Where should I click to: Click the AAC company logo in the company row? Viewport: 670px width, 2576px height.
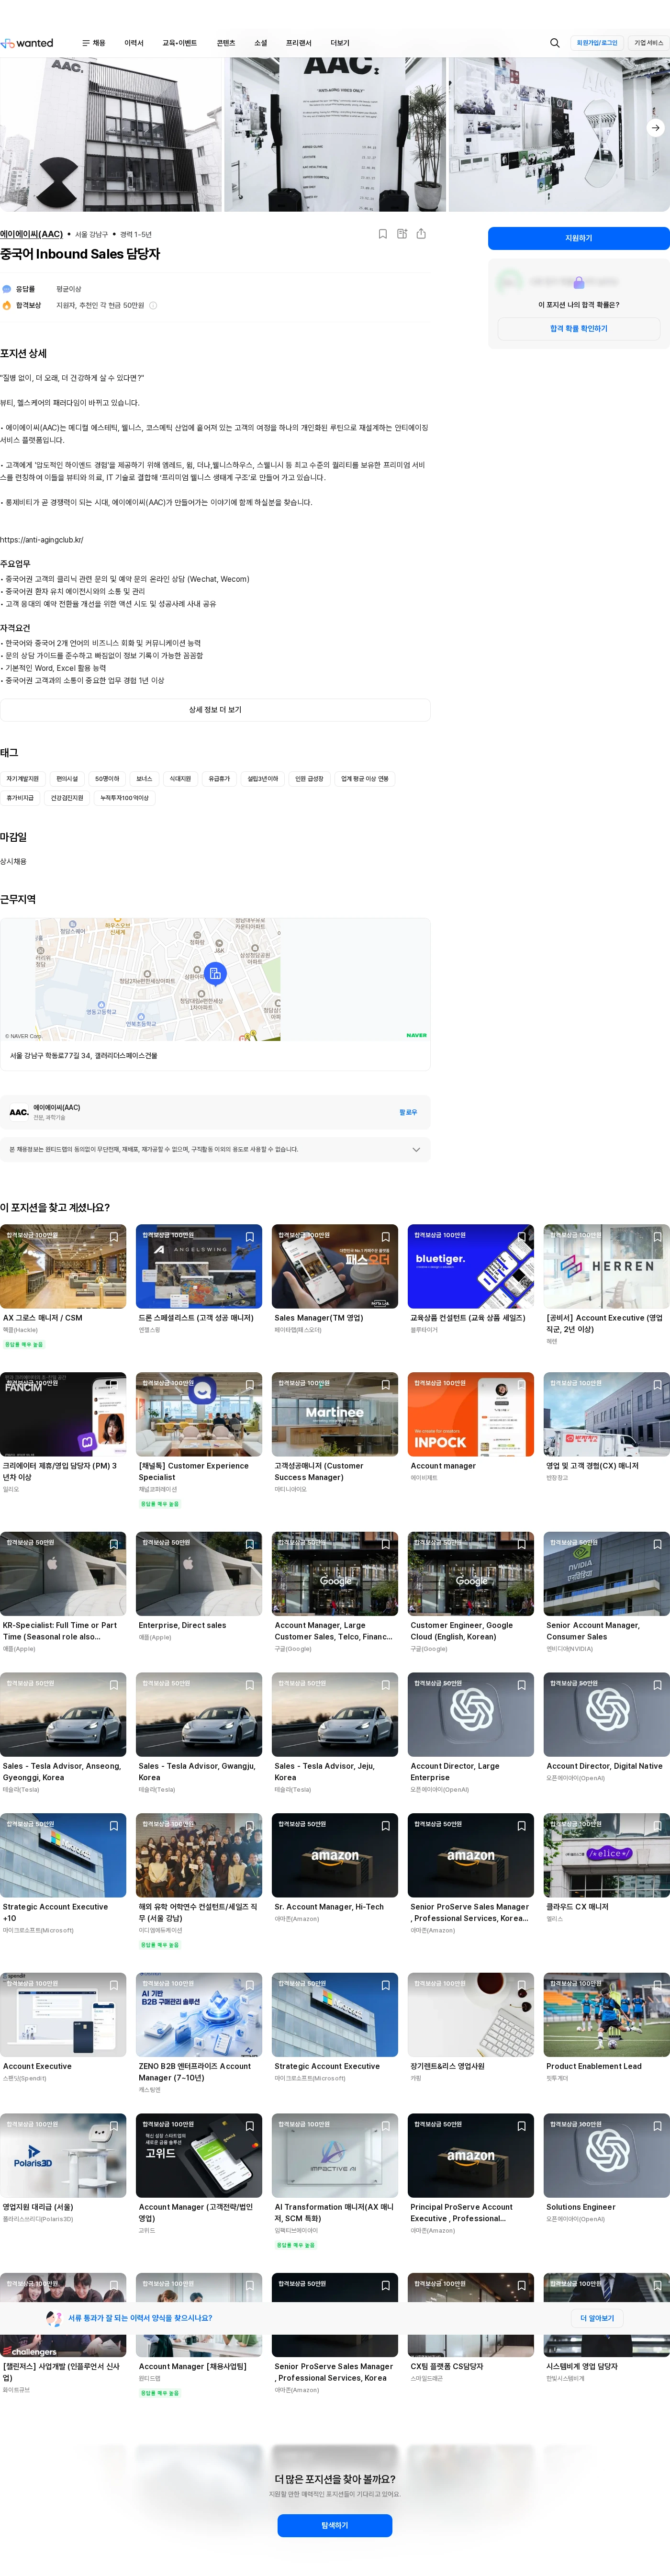(x=19, y=1112)
